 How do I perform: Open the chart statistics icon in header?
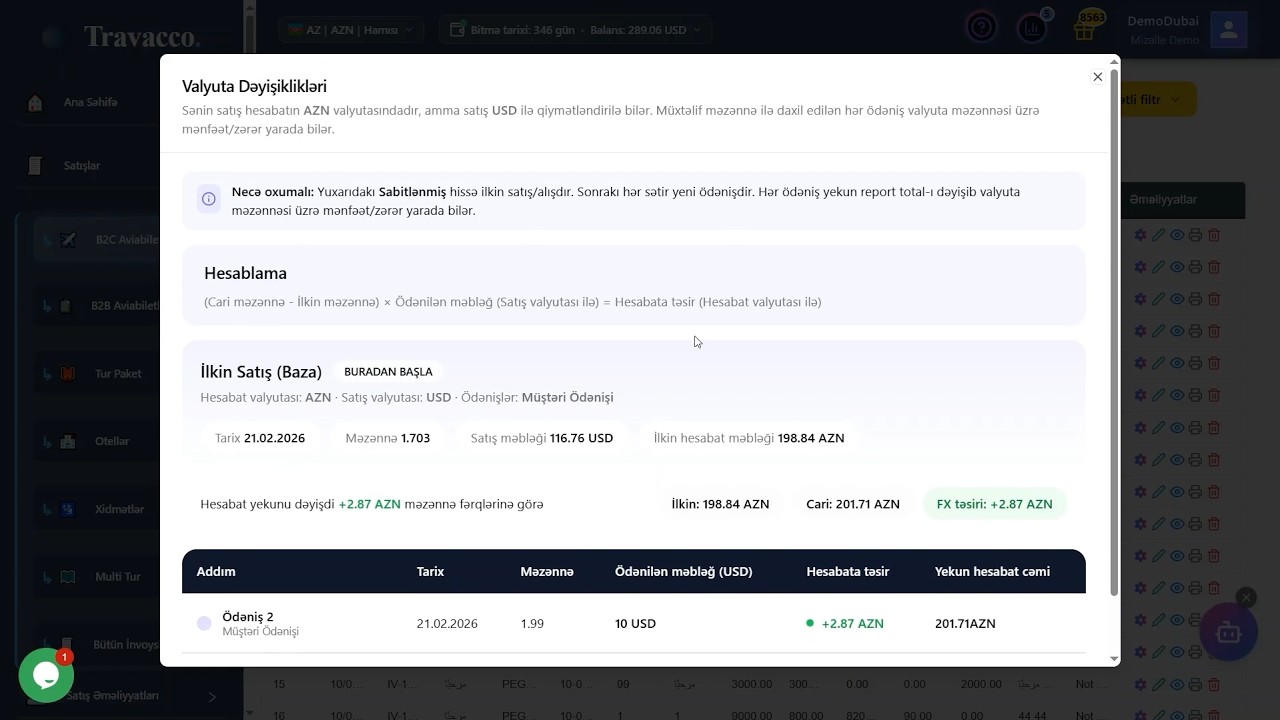click(1031, 28)
